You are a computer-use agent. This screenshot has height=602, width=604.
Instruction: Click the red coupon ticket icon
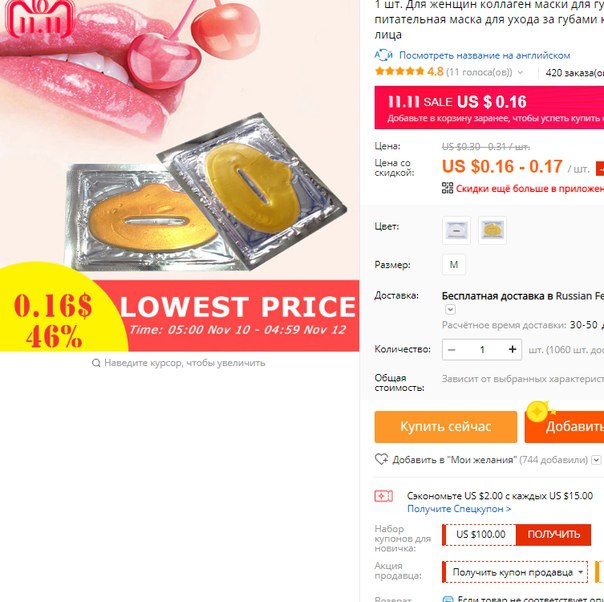pos(383,496)
